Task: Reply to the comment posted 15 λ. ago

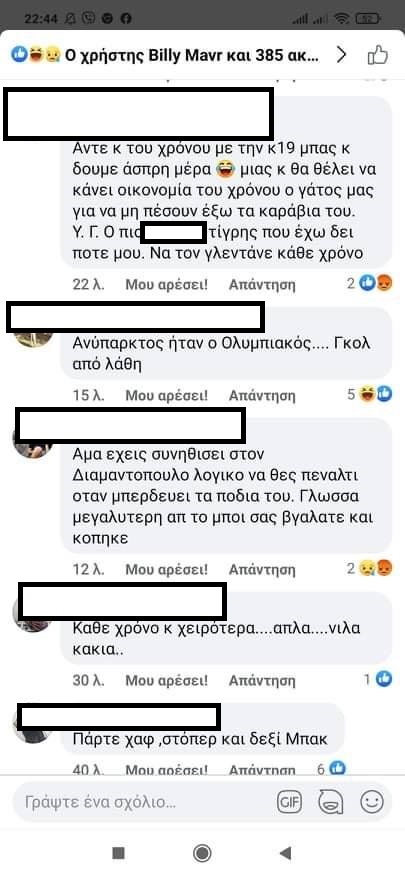Action: click(262, 395)
